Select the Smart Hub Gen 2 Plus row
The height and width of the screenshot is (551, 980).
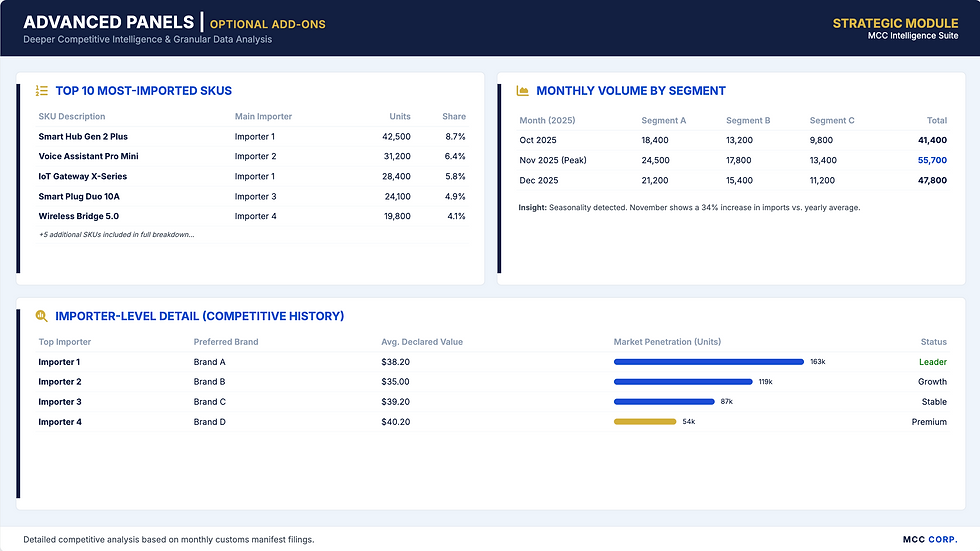pyautogui.click(x=252, y=136)
